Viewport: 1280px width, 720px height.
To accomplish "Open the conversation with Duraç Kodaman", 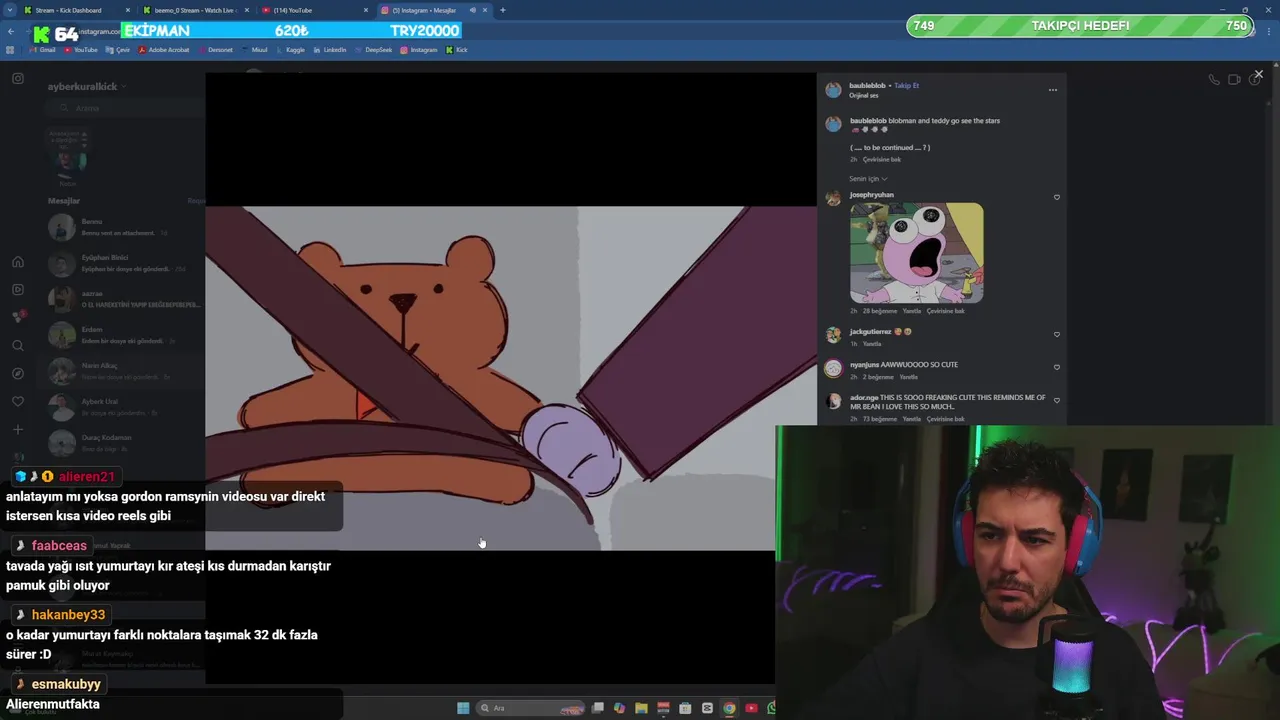I will pos(125,443).
